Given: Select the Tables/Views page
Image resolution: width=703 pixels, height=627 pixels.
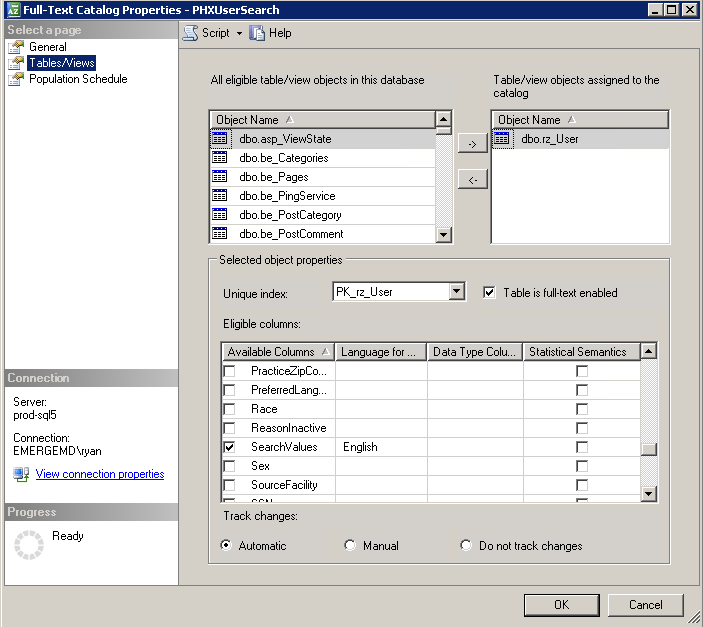Looking at the screenshot, I should [62, 63].
